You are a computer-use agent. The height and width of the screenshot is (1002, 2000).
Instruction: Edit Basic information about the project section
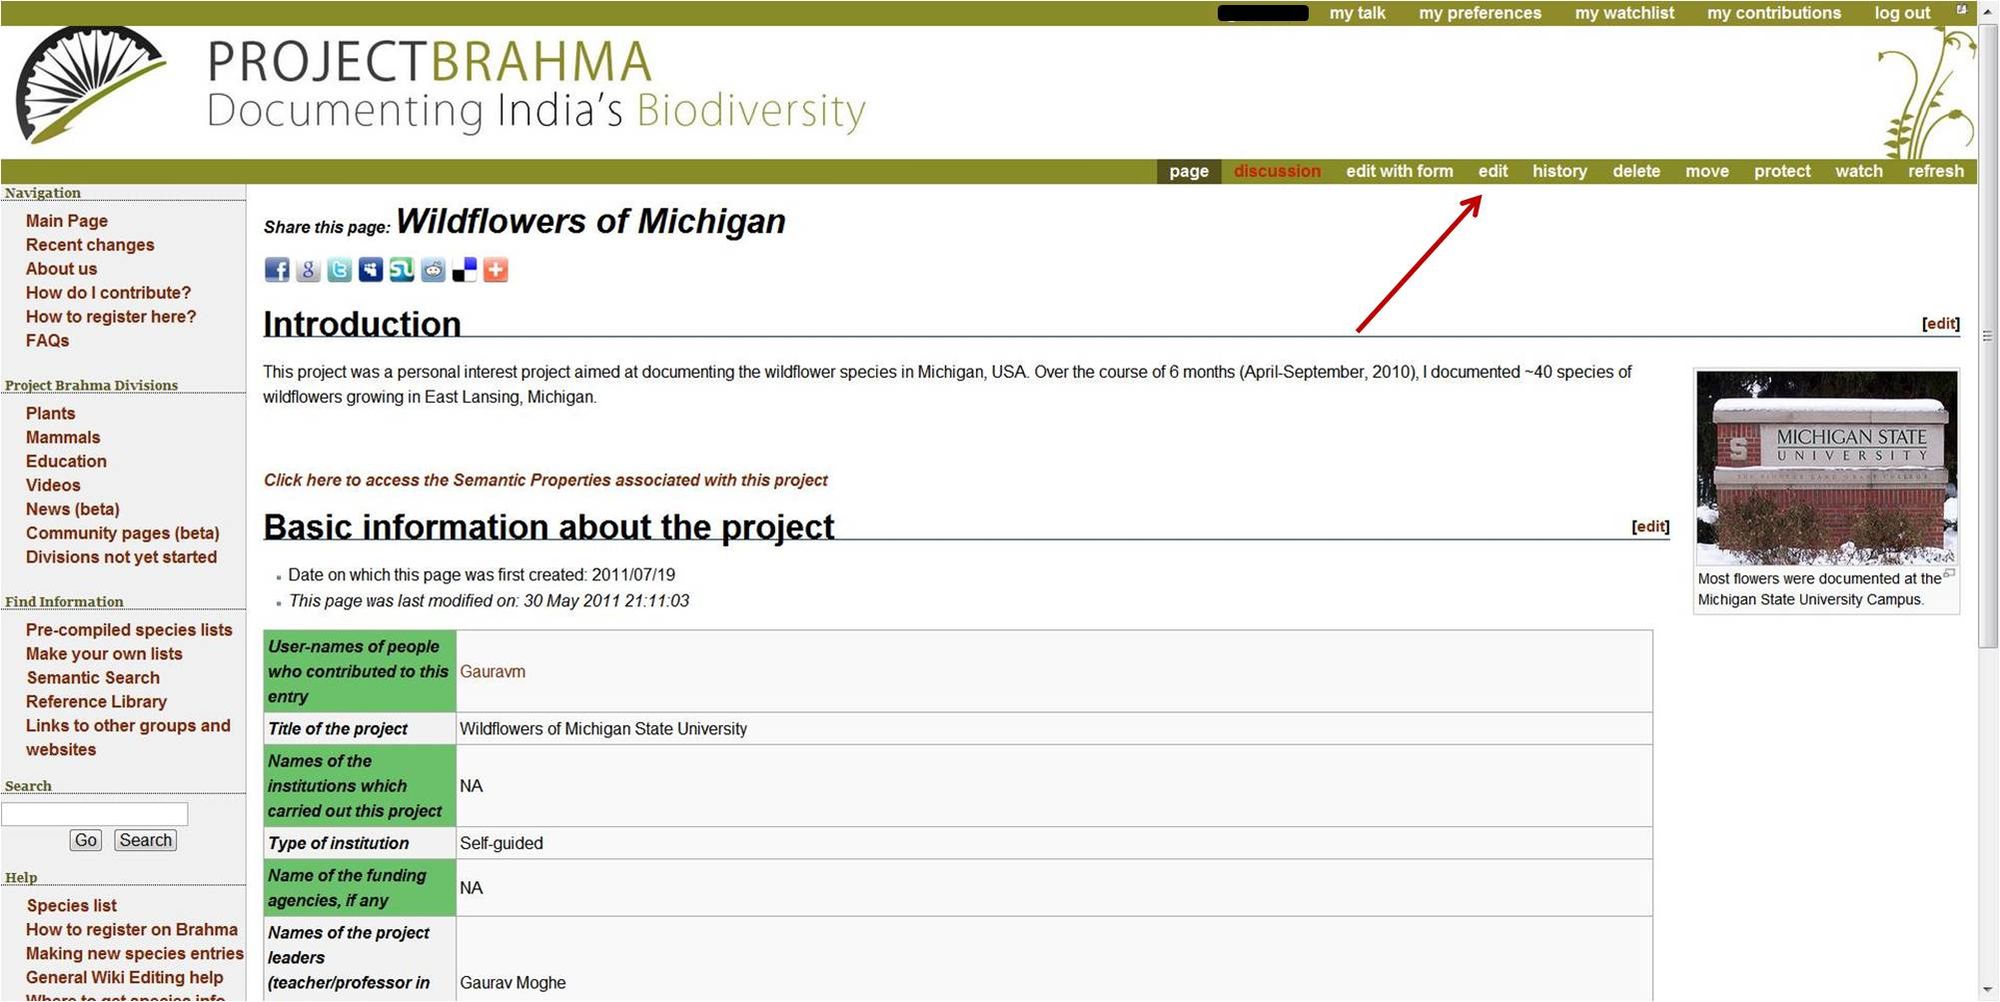coord(1650,527)
